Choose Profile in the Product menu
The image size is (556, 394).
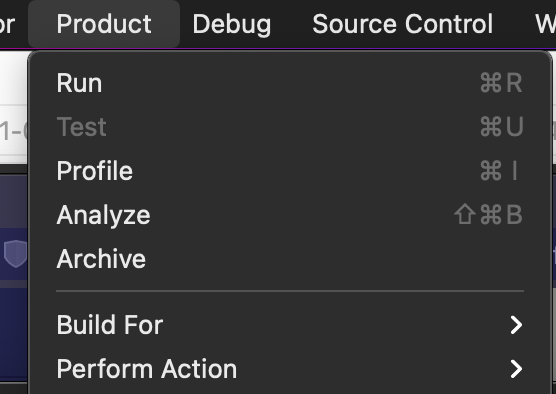290,171
